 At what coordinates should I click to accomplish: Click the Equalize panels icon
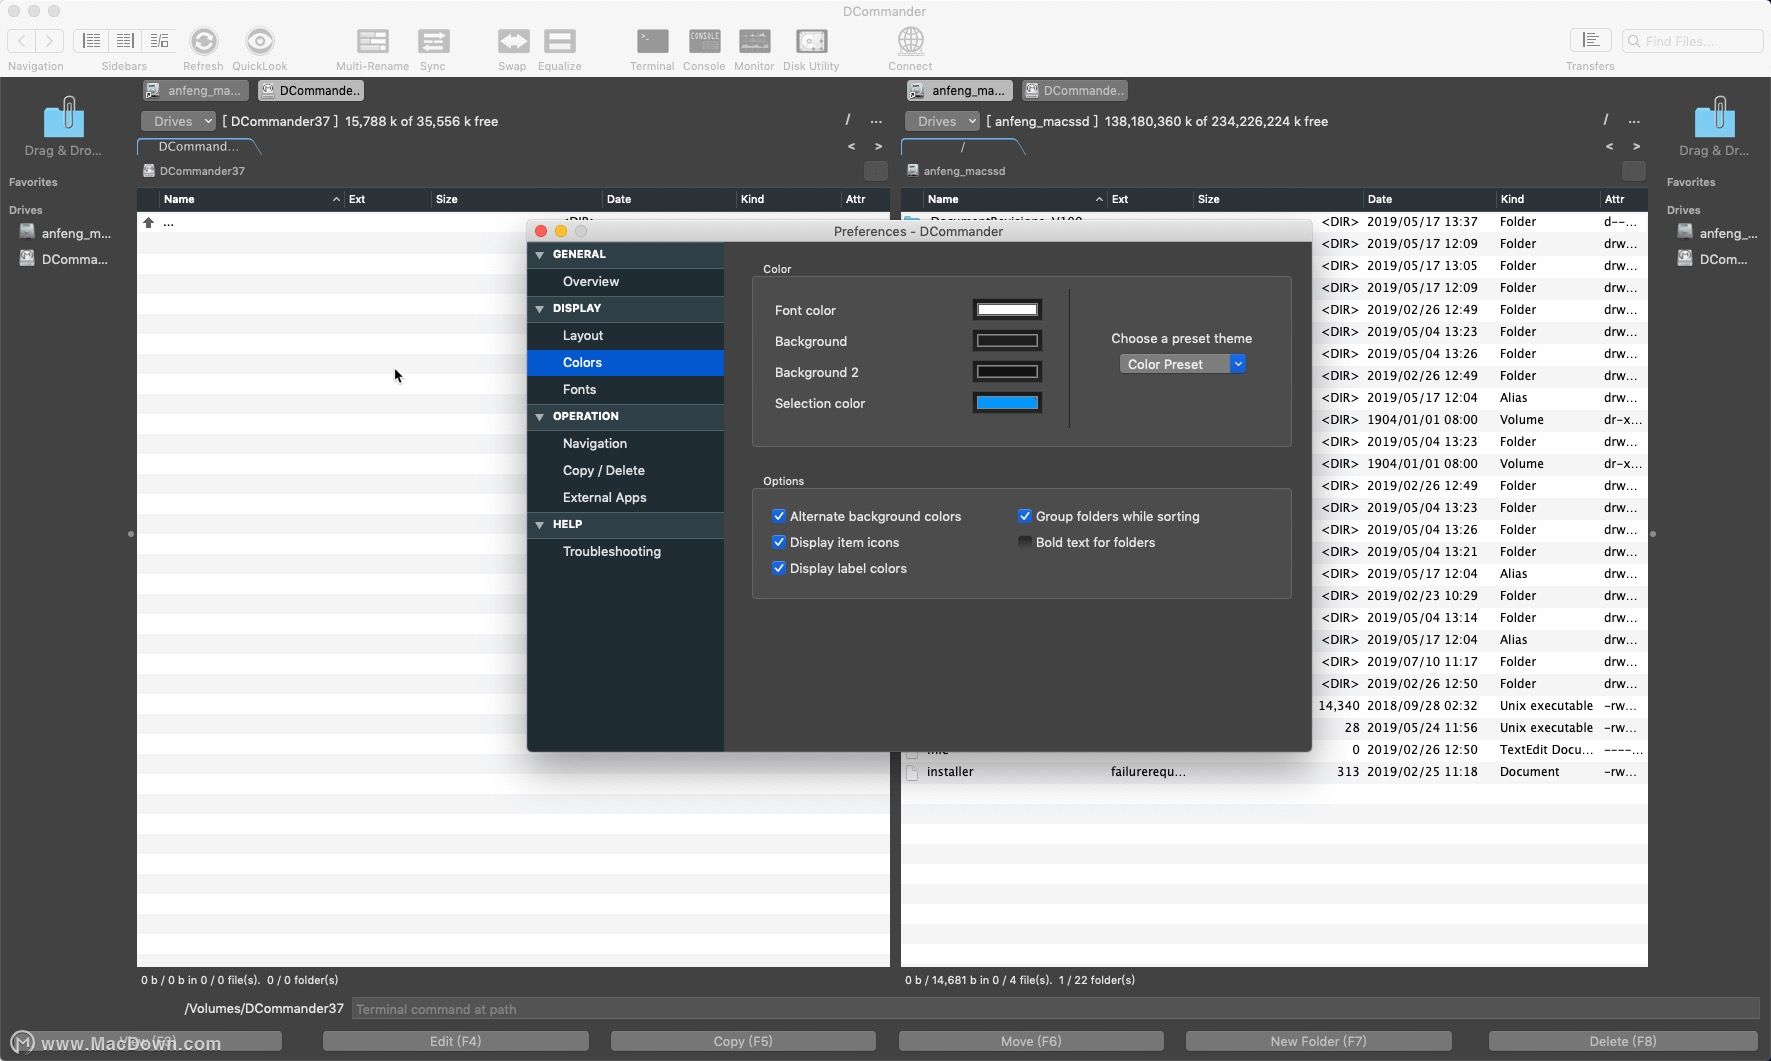coord(560,41)
